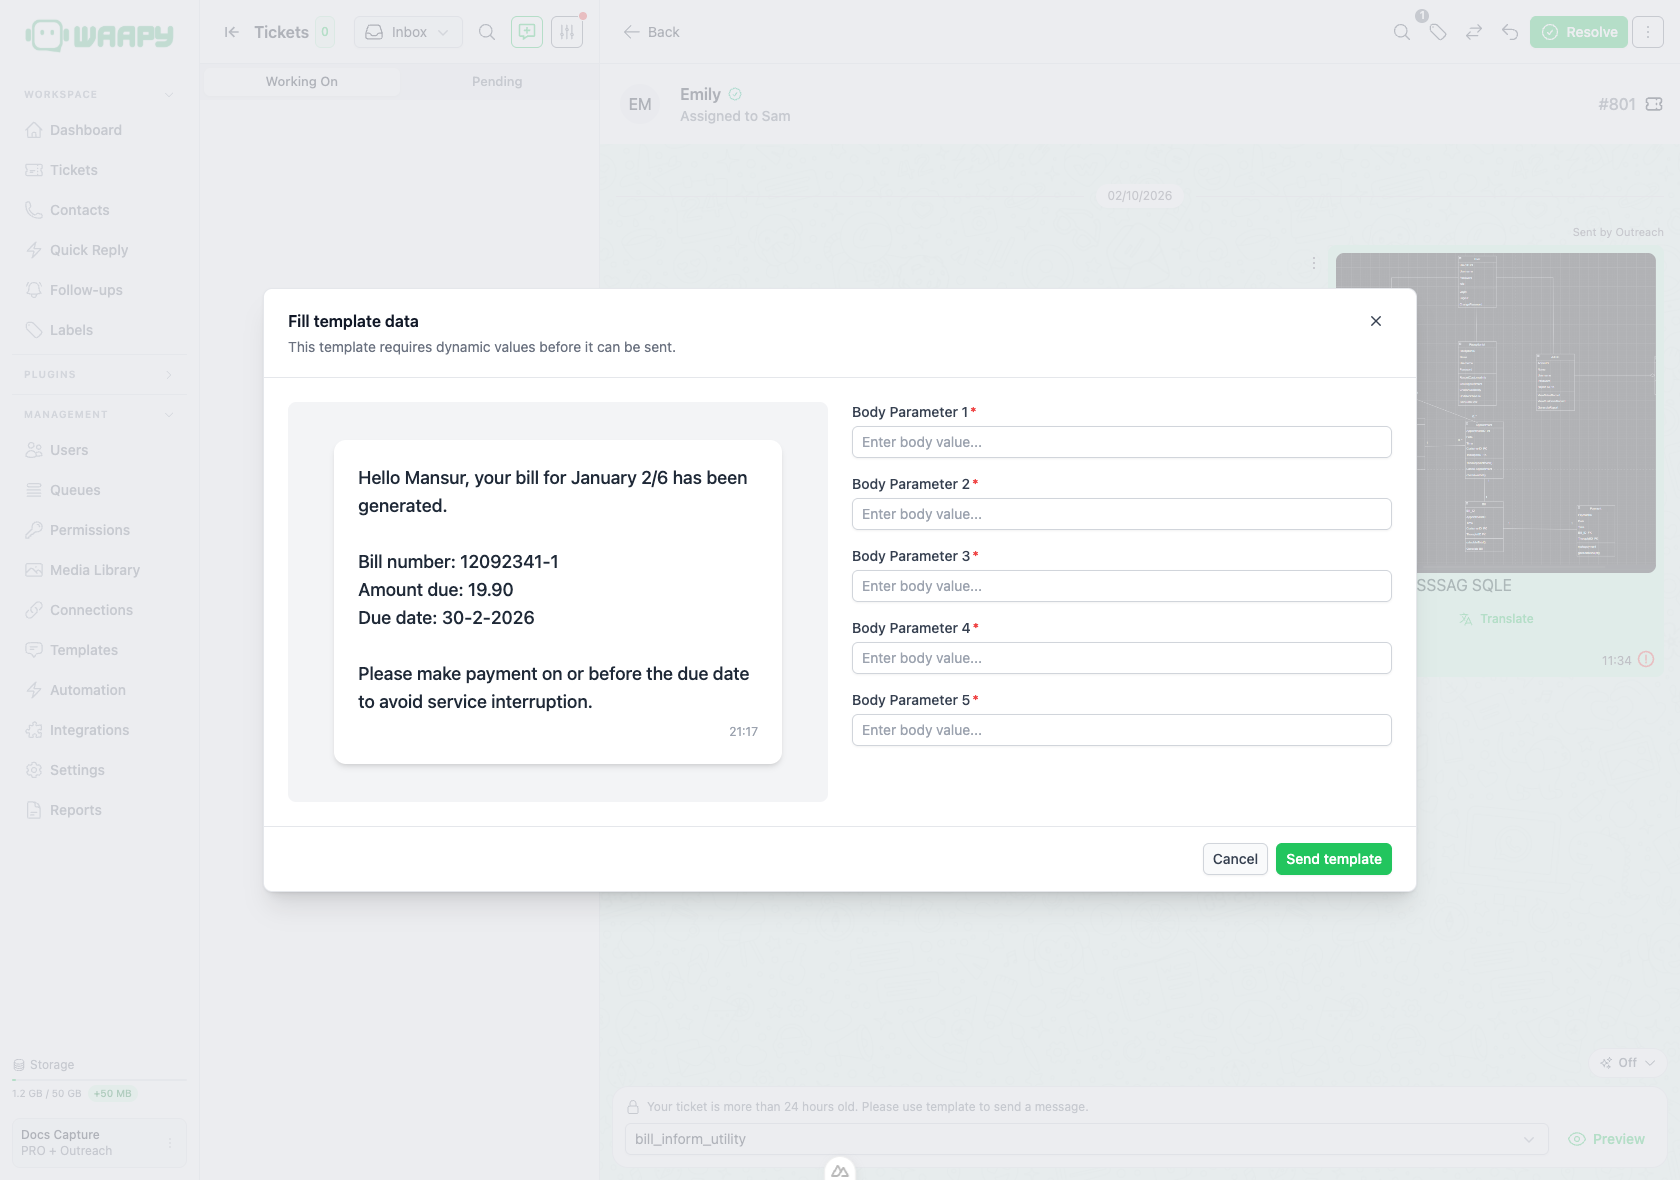This screenshot has height=1180, width=1680.
Task: Click the Send template button
Action: (1333, 859)
